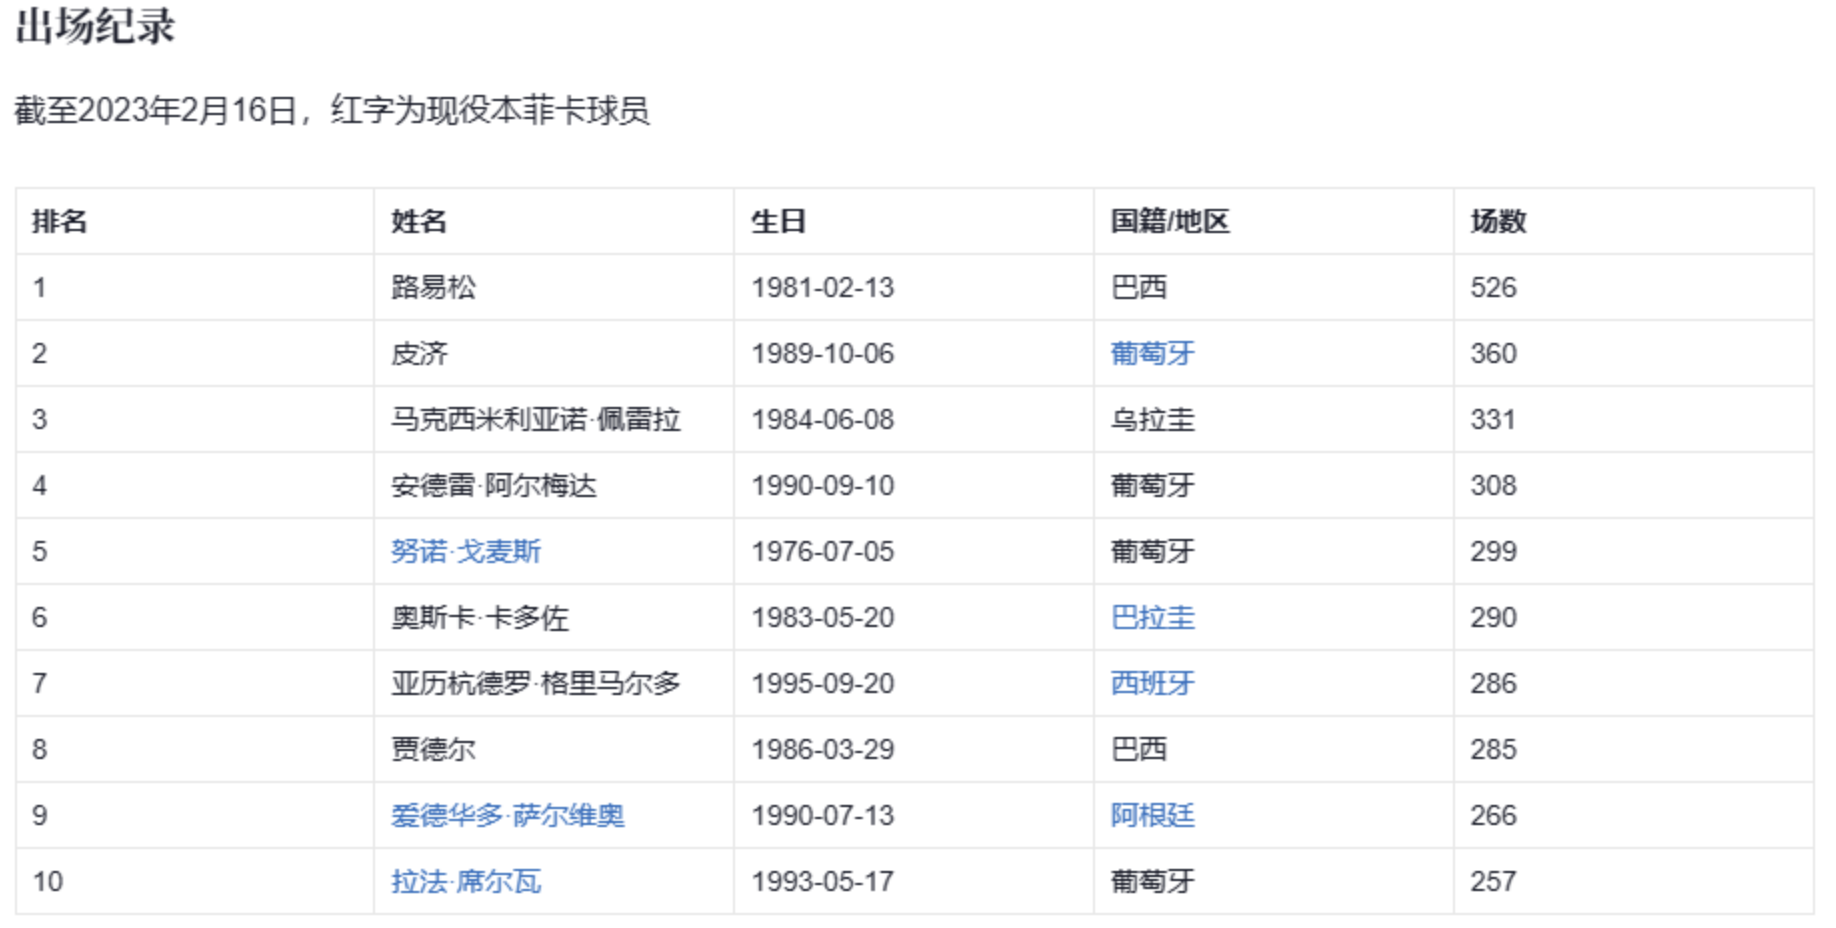This screenshot has width=1836, height=928.
Task: Click the appearances value 285
Action: pos(1494,749)
